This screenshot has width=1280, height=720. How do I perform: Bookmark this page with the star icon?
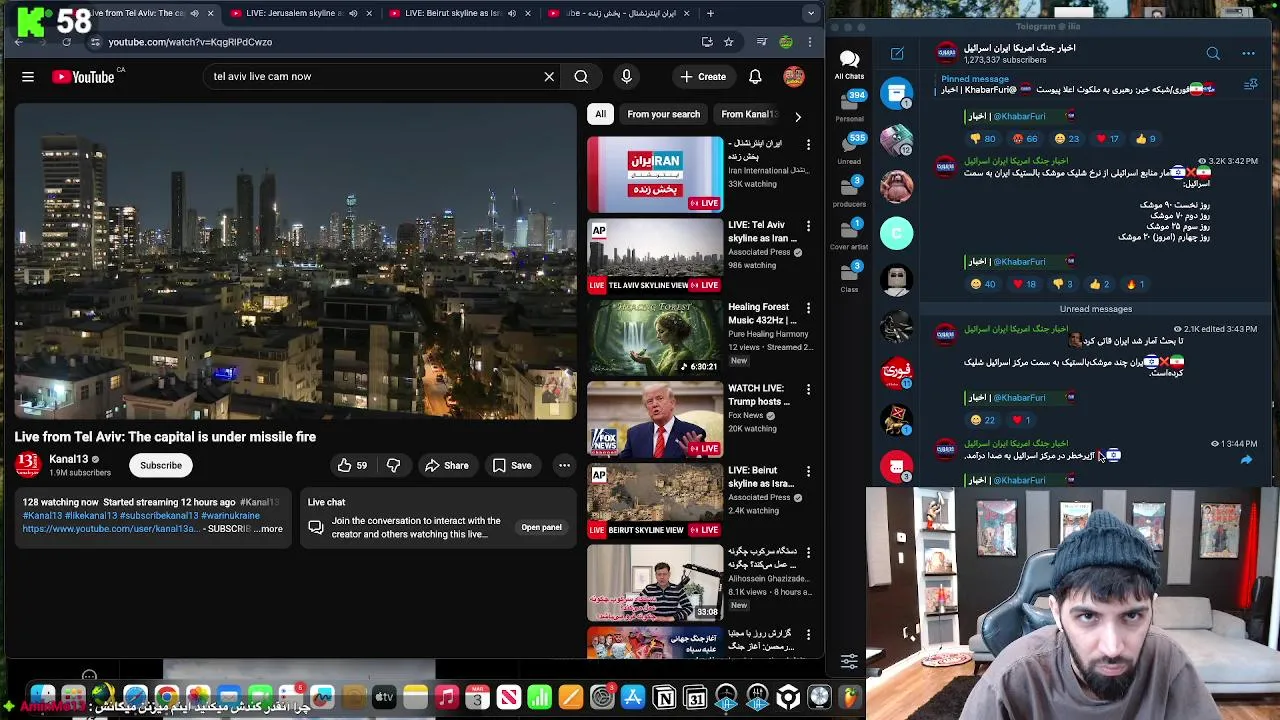[728, 42]
